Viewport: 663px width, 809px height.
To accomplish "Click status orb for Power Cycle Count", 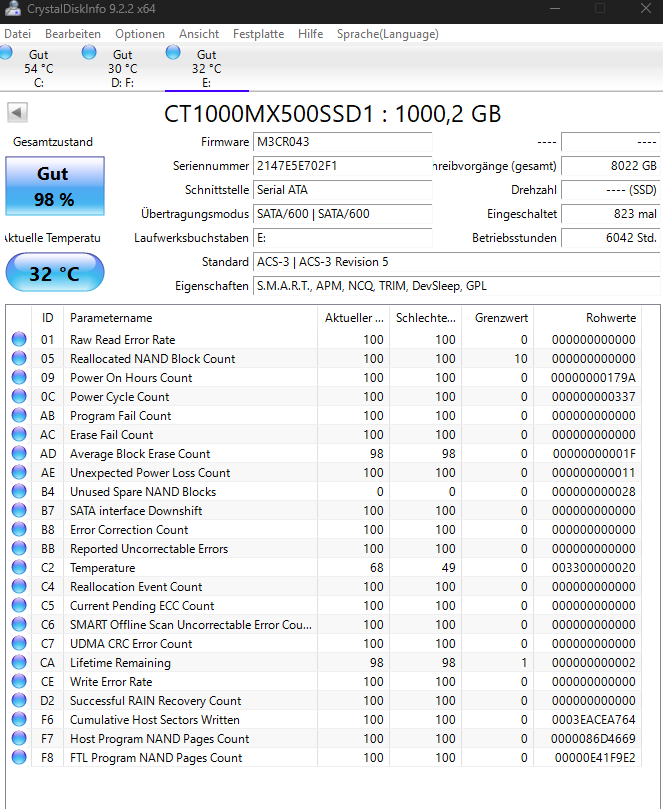I will pos(19,396).
